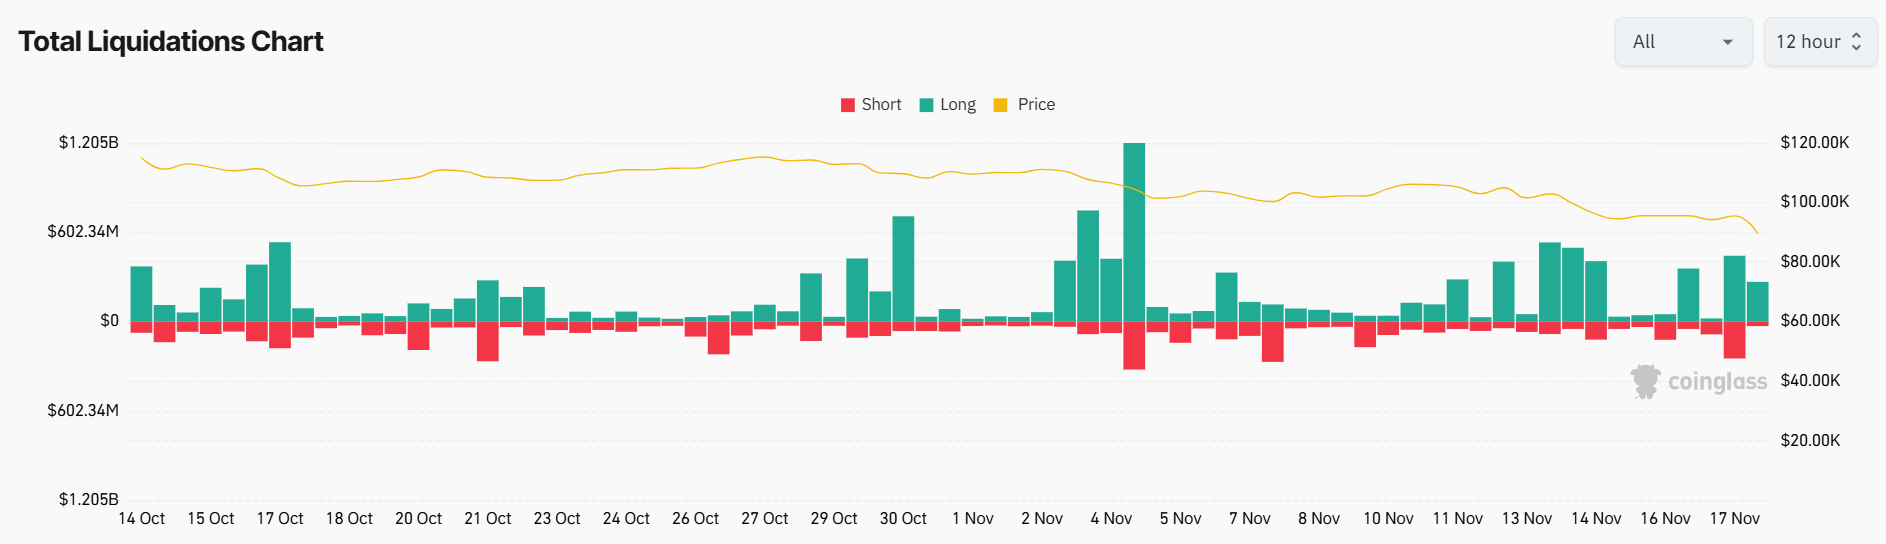Image resolution: width=1886 pixels, height=544 pixels.
Task: Click the 21 Oct date label
Action: (488, 518)
